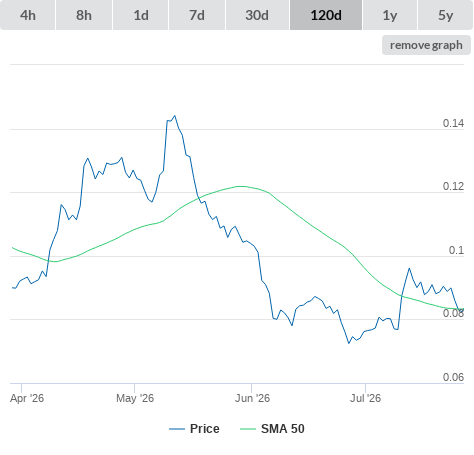Image resolution: width=474 pixels, height=455 pixels.
Task: Click the remove graph button
Action: tap(426, 45)
